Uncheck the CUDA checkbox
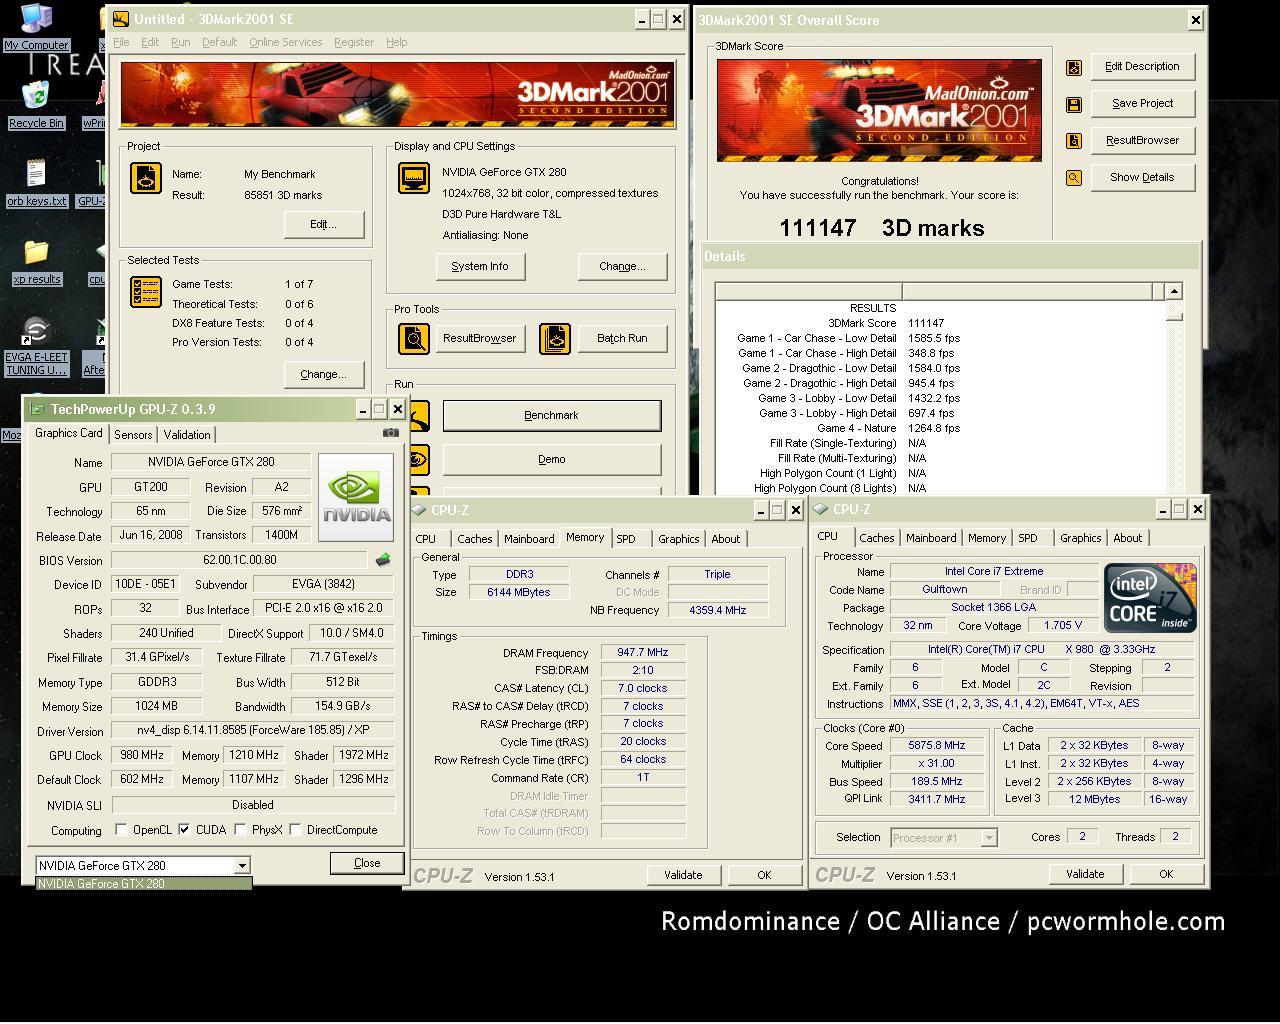1280x1024 pixels. pos(184,830)
